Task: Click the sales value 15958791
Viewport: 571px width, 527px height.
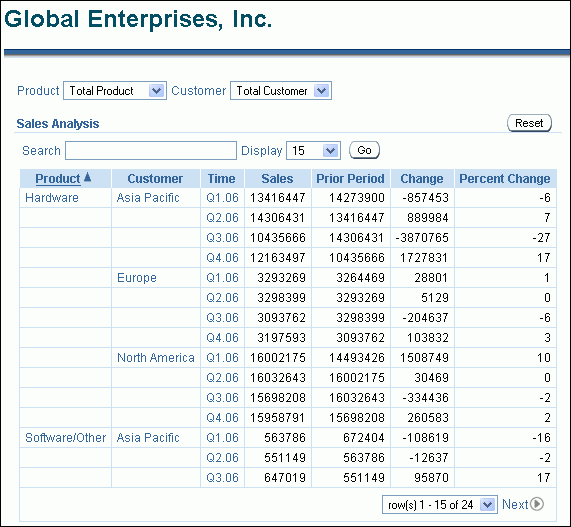Action: coord(277,417)
